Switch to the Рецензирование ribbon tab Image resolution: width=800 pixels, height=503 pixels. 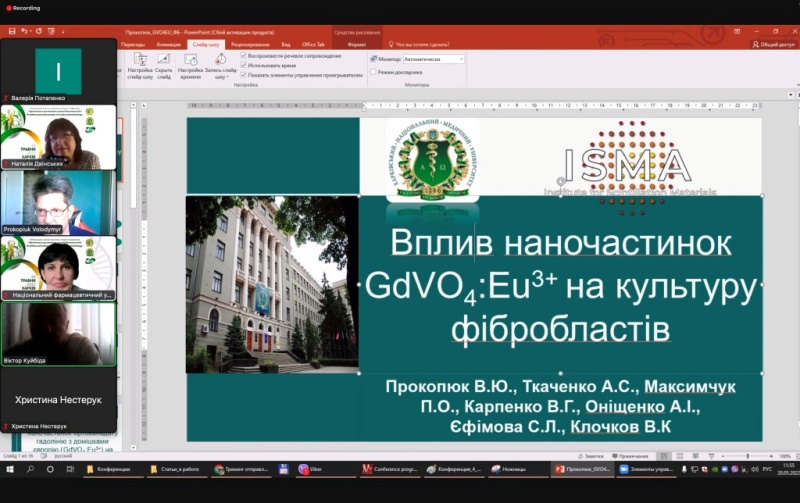(x=250, y=45)
